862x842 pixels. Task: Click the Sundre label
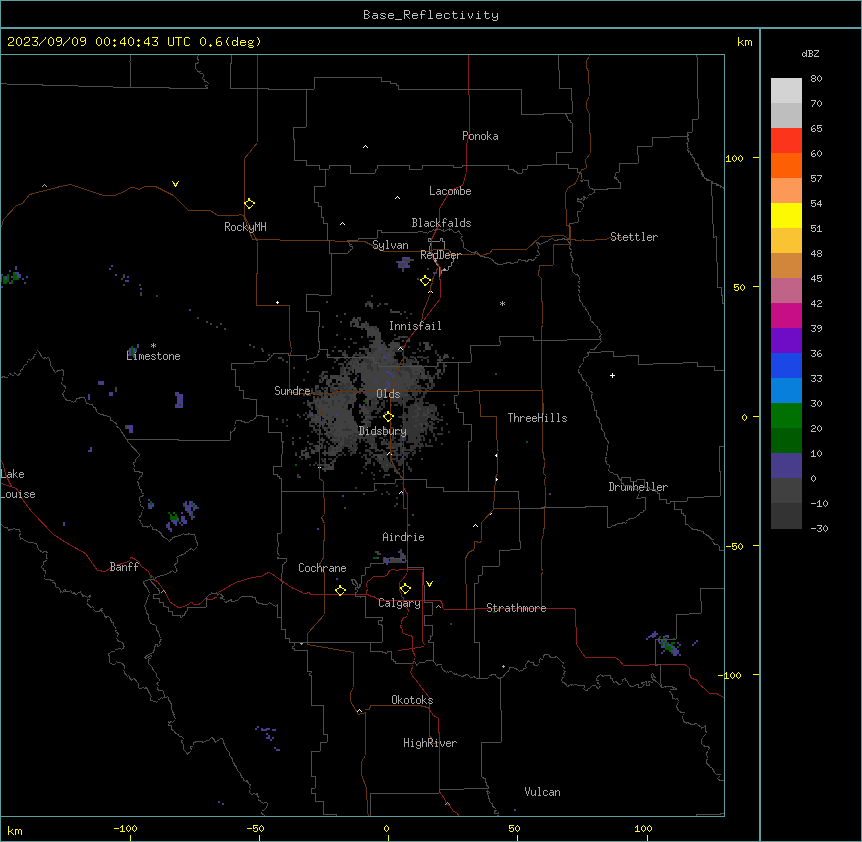pyautogui.click(x=292, y=391)
